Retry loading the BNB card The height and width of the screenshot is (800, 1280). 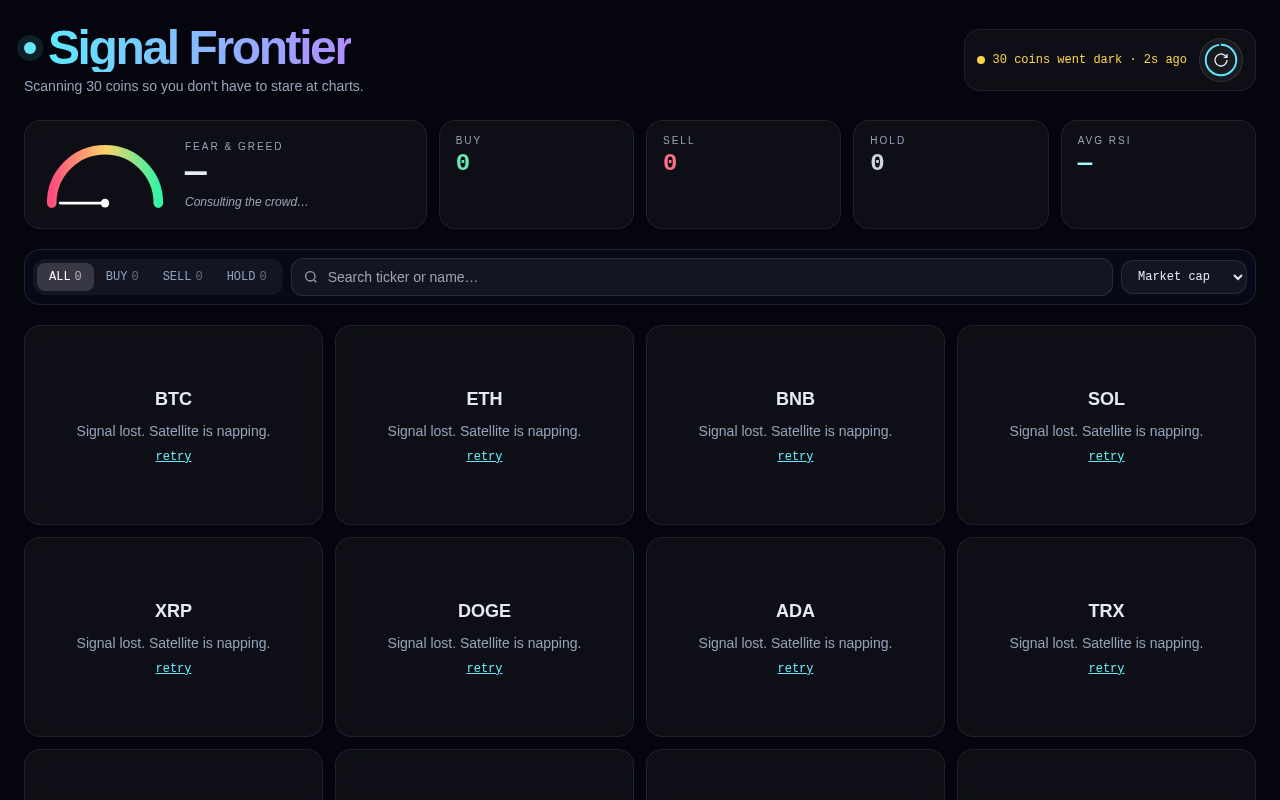pos(795,457)
